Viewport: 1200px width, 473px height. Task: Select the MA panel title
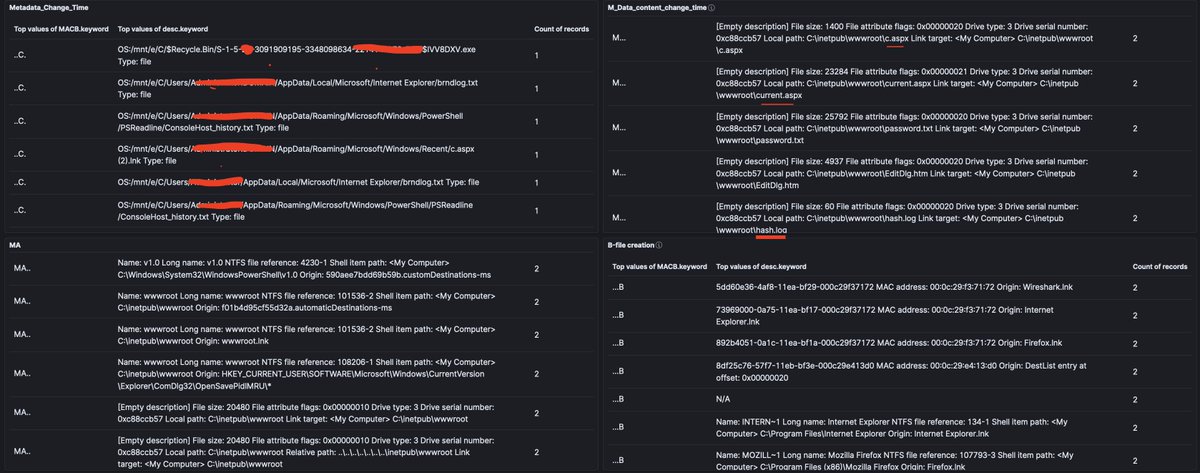pos(15,244)
